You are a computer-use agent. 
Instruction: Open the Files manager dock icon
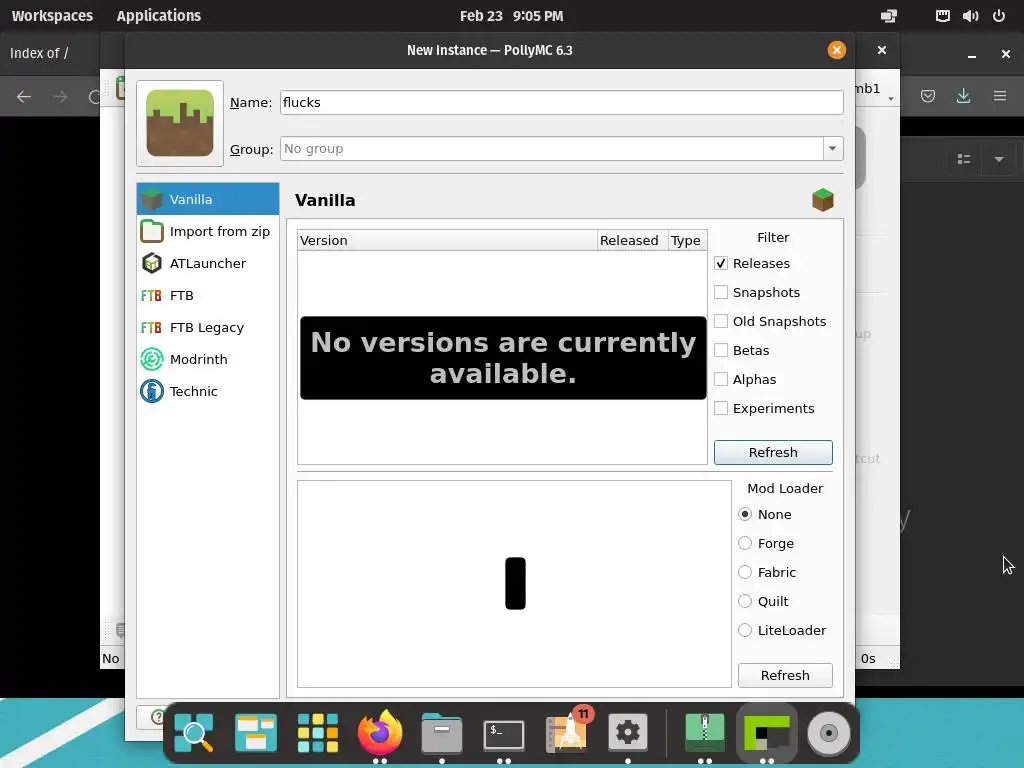click(x=441, y=733)
